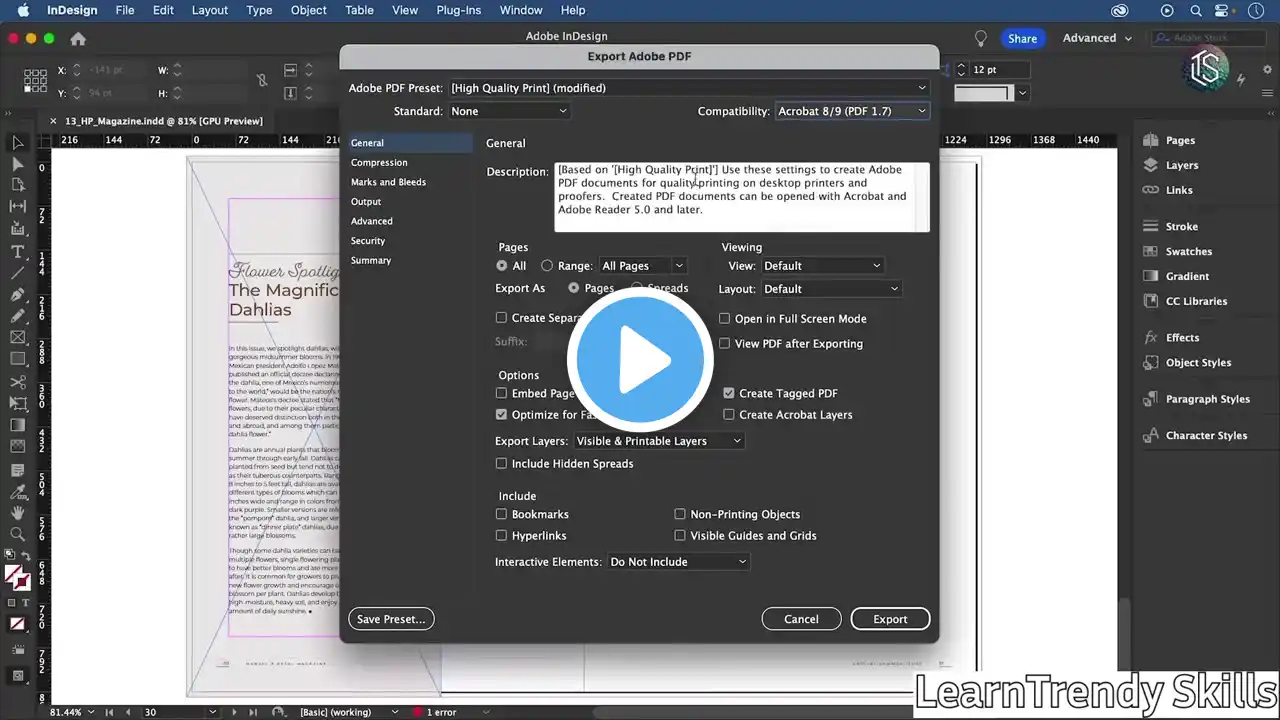Open the Compatibility dropdown
The image size is (1280, 720).
click(853, 111)
